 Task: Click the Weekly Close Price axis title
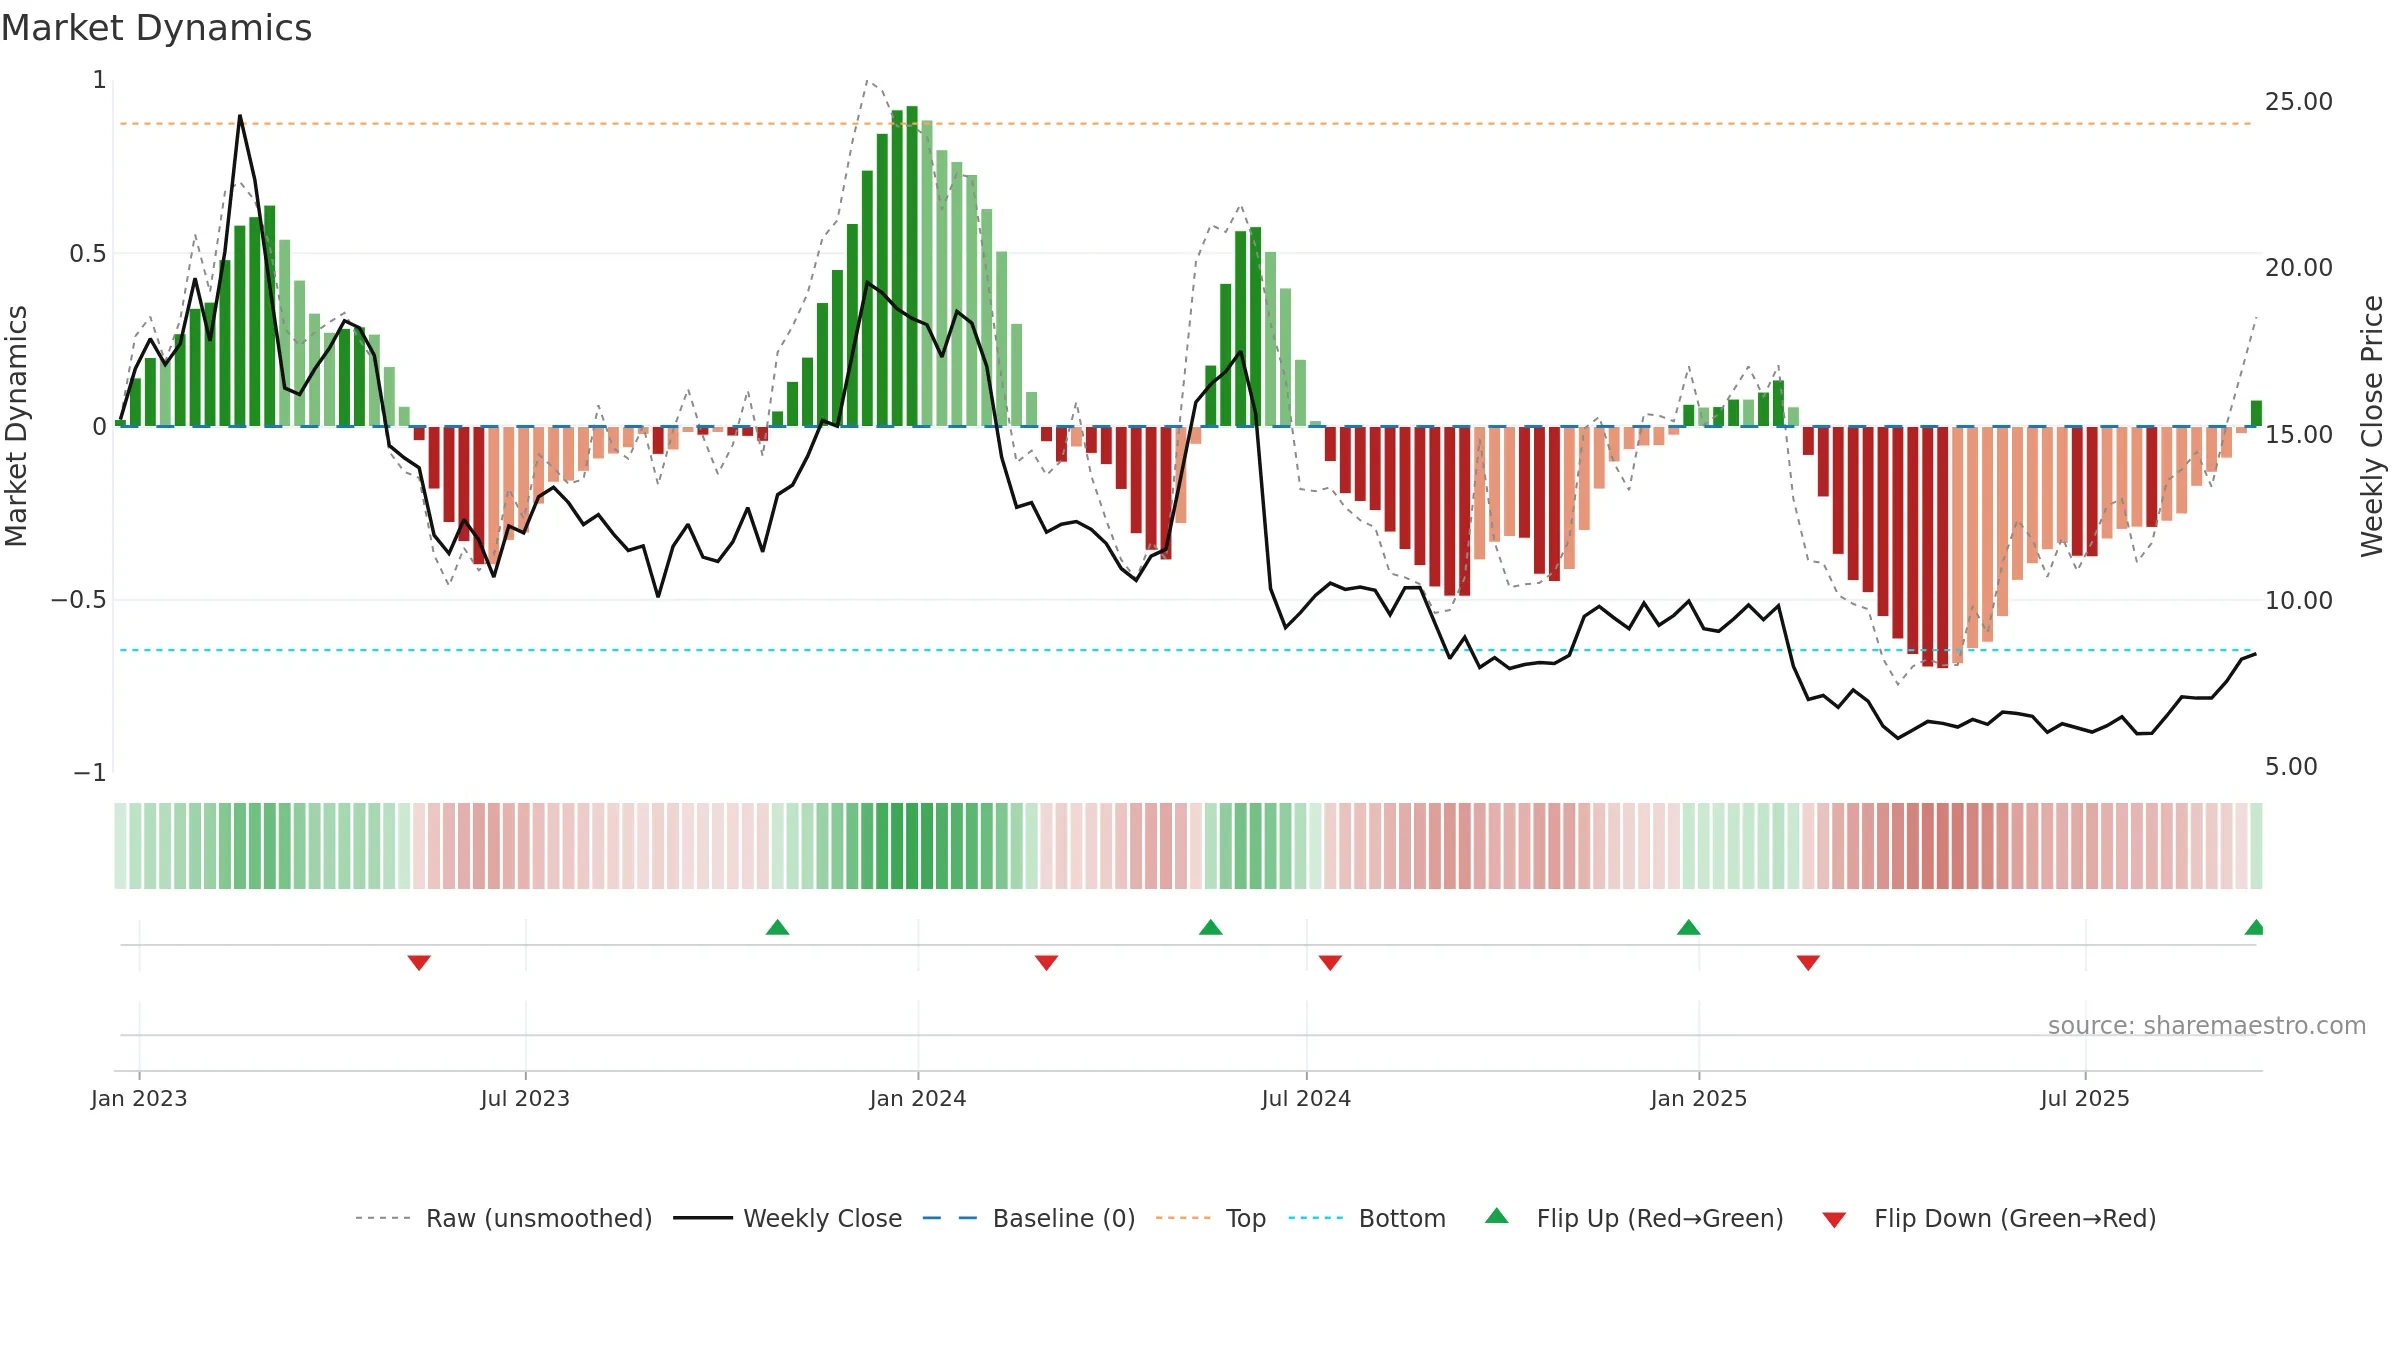(2372, 426)
